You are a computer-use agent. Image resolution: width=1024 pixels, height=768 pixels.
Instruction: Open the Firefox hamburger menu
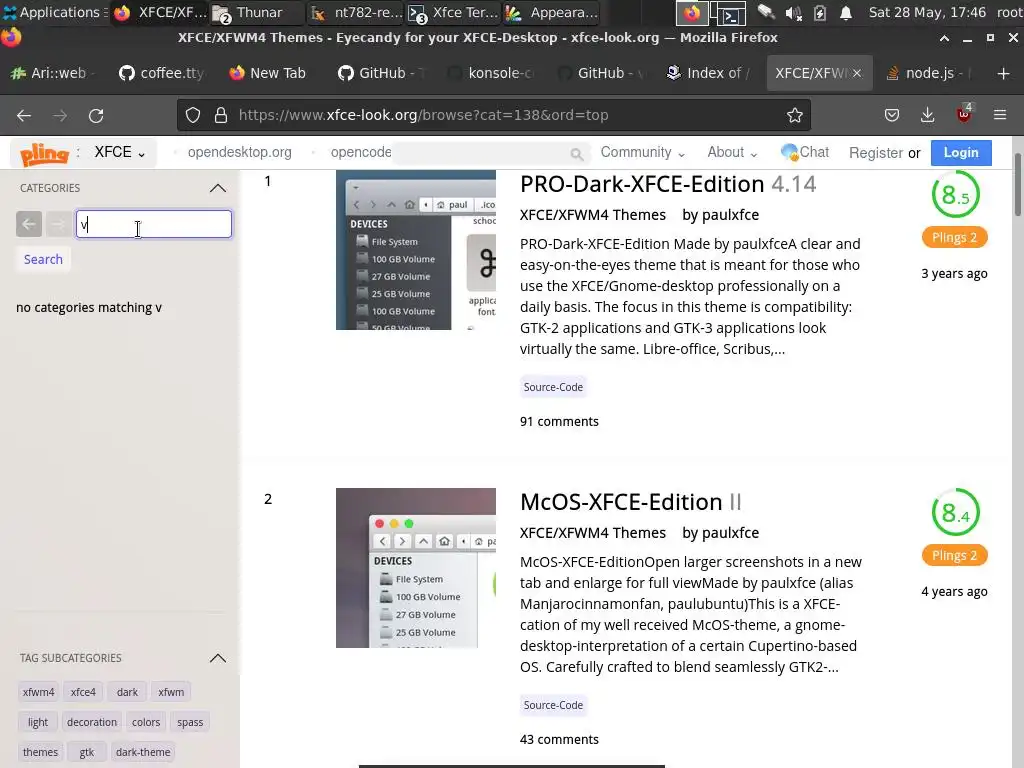[x=1000, y=115]
